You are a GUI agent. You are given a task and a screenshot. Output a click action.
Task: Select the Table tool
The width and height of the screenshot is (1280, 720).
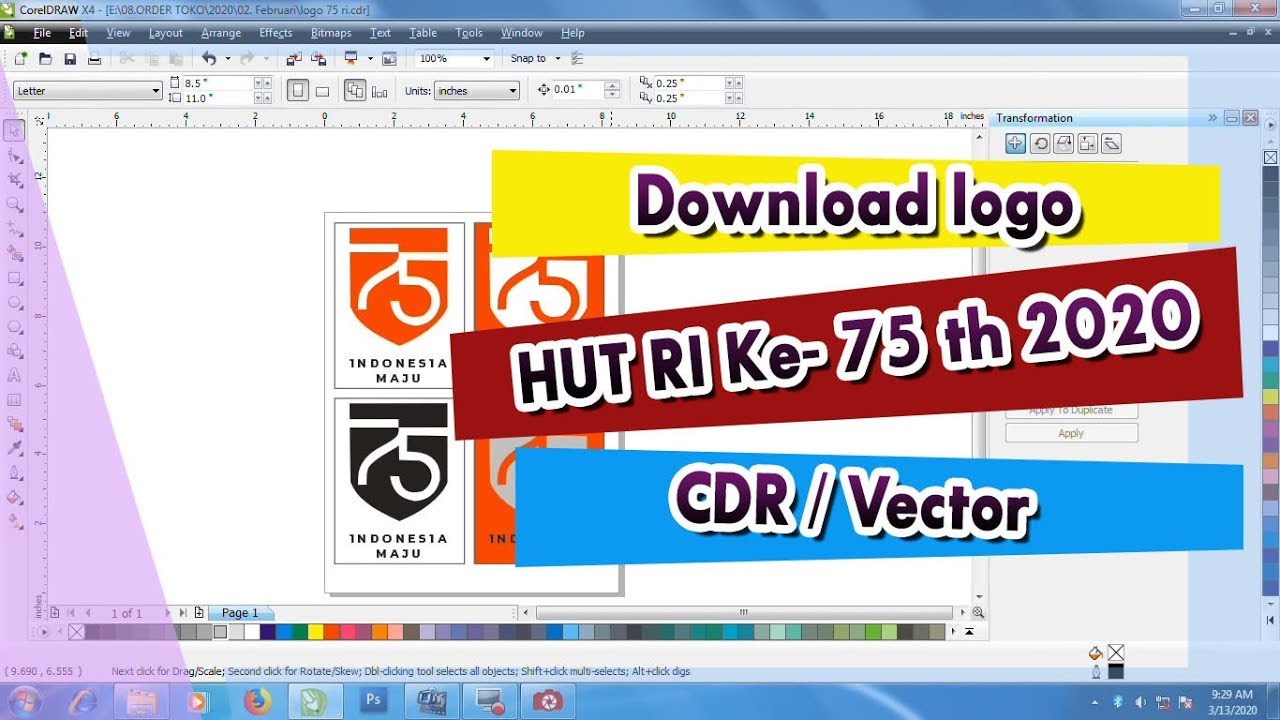14,400
